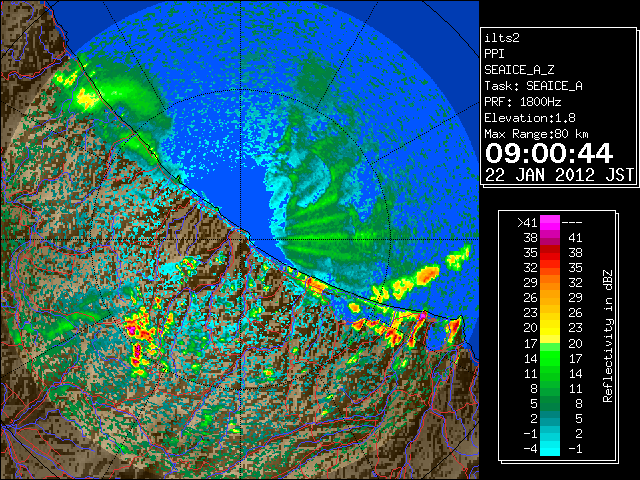Click the 09:00:44 timestamp

(x=549, y=153)
